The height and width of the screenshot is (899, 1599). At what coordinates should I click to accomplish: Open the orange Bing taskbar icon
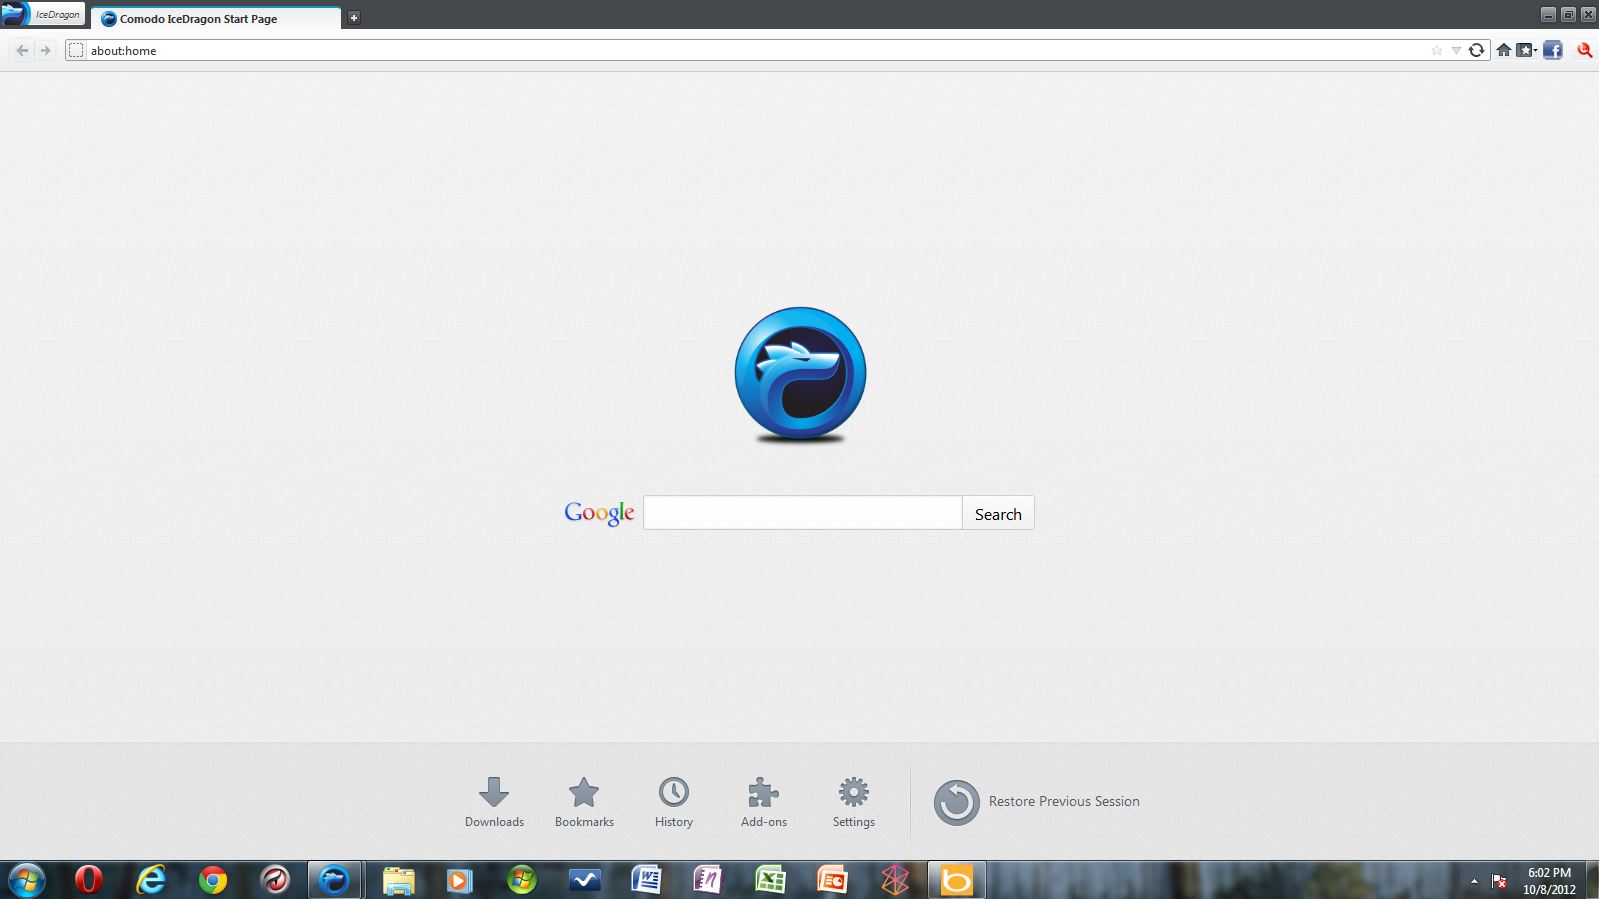point(957,880)
